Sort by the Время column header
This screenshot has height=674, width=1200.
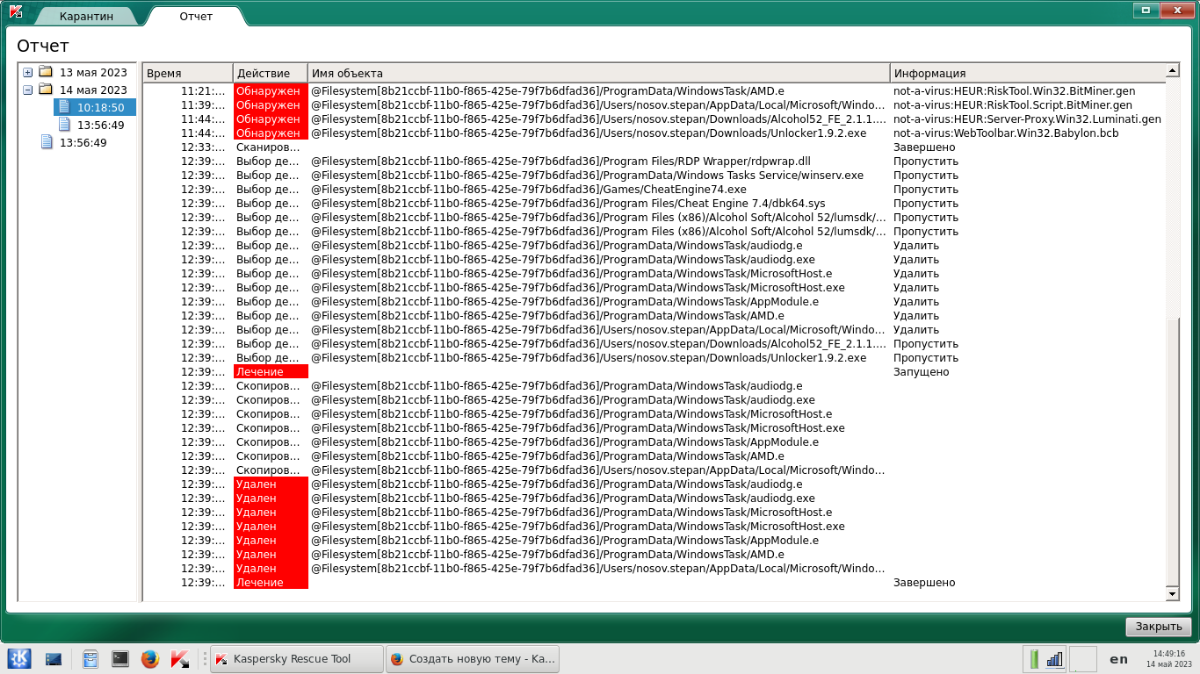pos(188,73)
